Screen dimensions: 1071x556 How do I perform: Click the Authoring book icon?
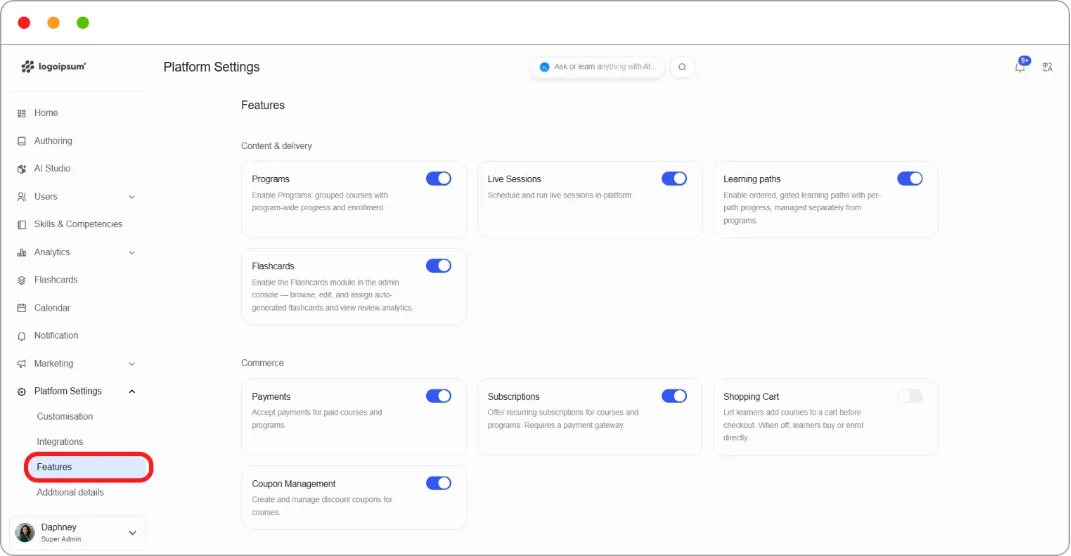click(x=22, y=141)
